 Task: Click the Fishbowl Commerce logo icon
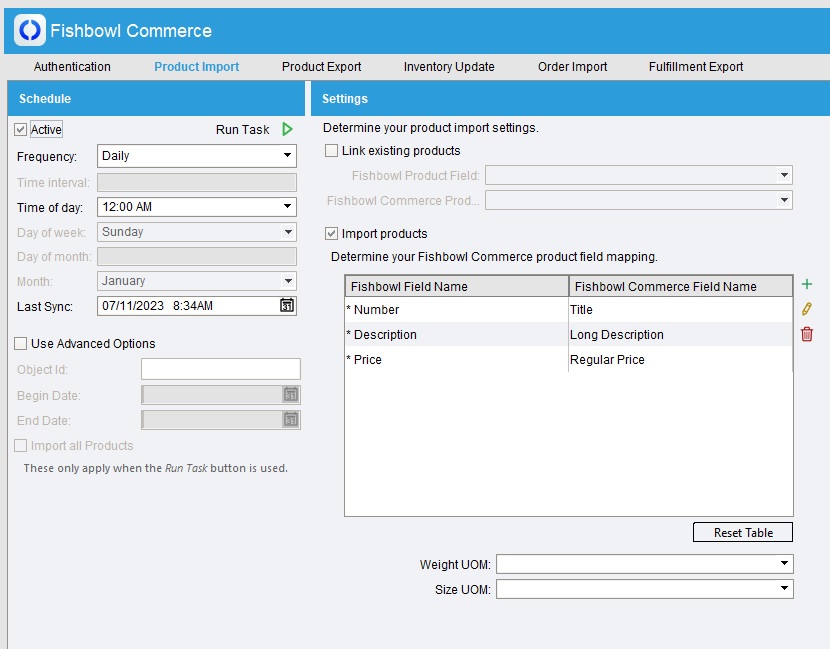click(x=30, y=30)
